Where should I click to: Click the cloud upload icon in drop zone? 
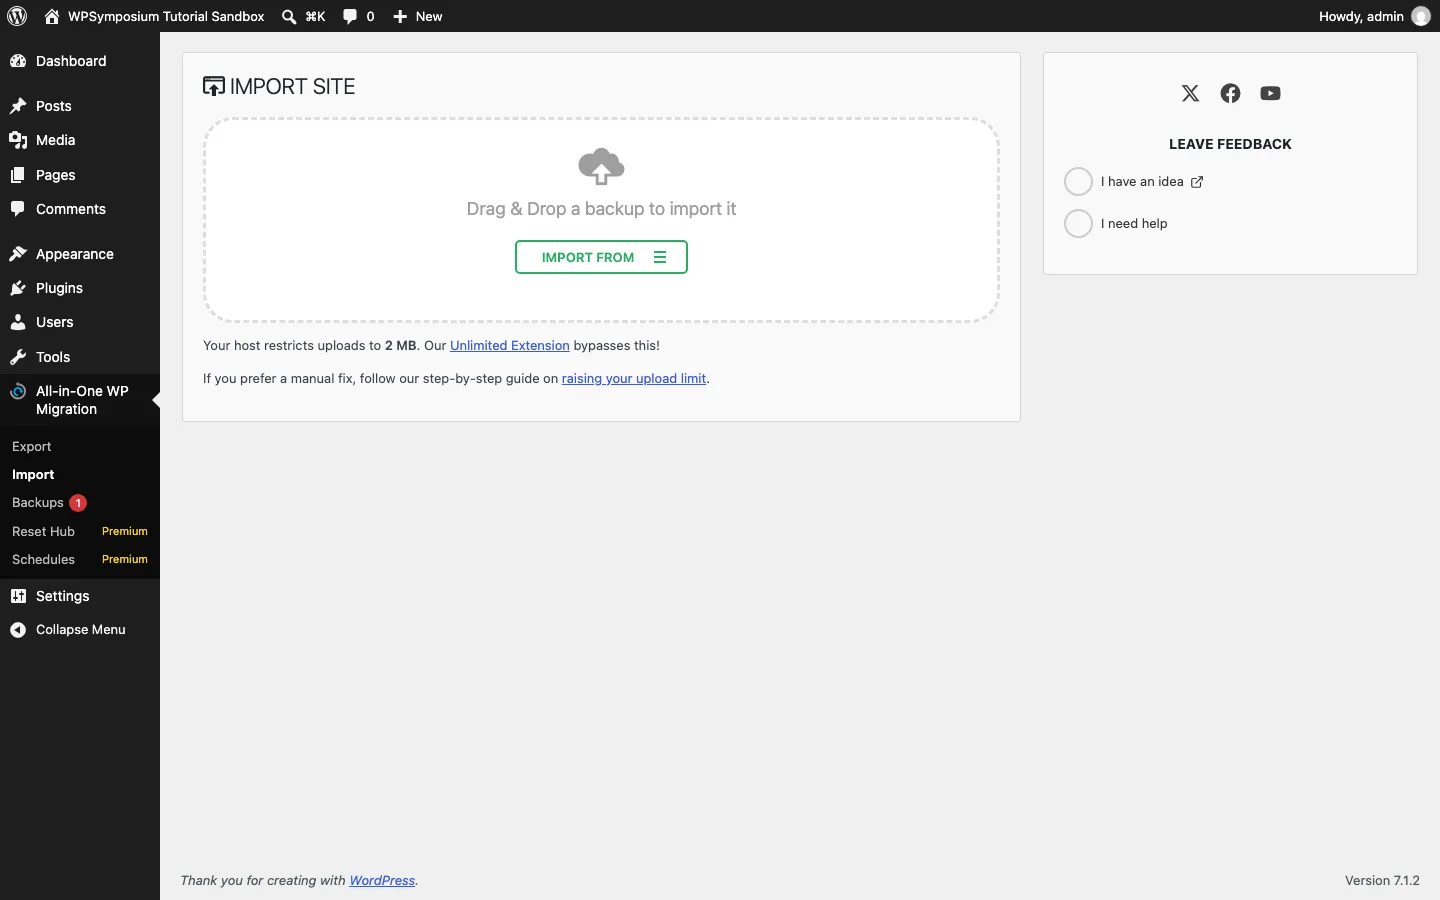[602, 167]
